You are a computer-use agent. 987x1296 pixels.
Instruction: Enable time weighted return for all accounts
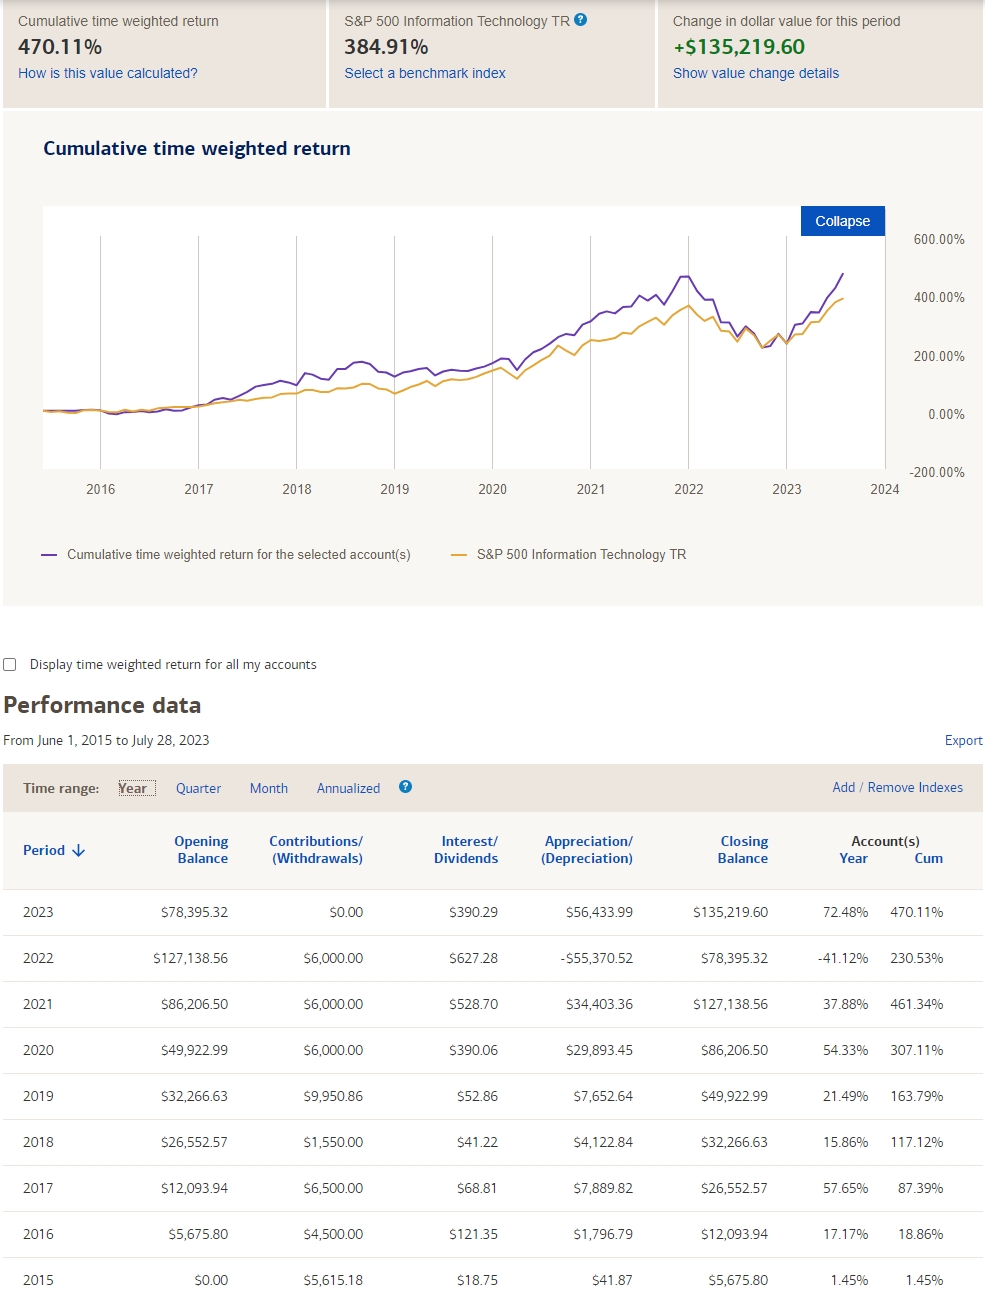tap(10, 664)
